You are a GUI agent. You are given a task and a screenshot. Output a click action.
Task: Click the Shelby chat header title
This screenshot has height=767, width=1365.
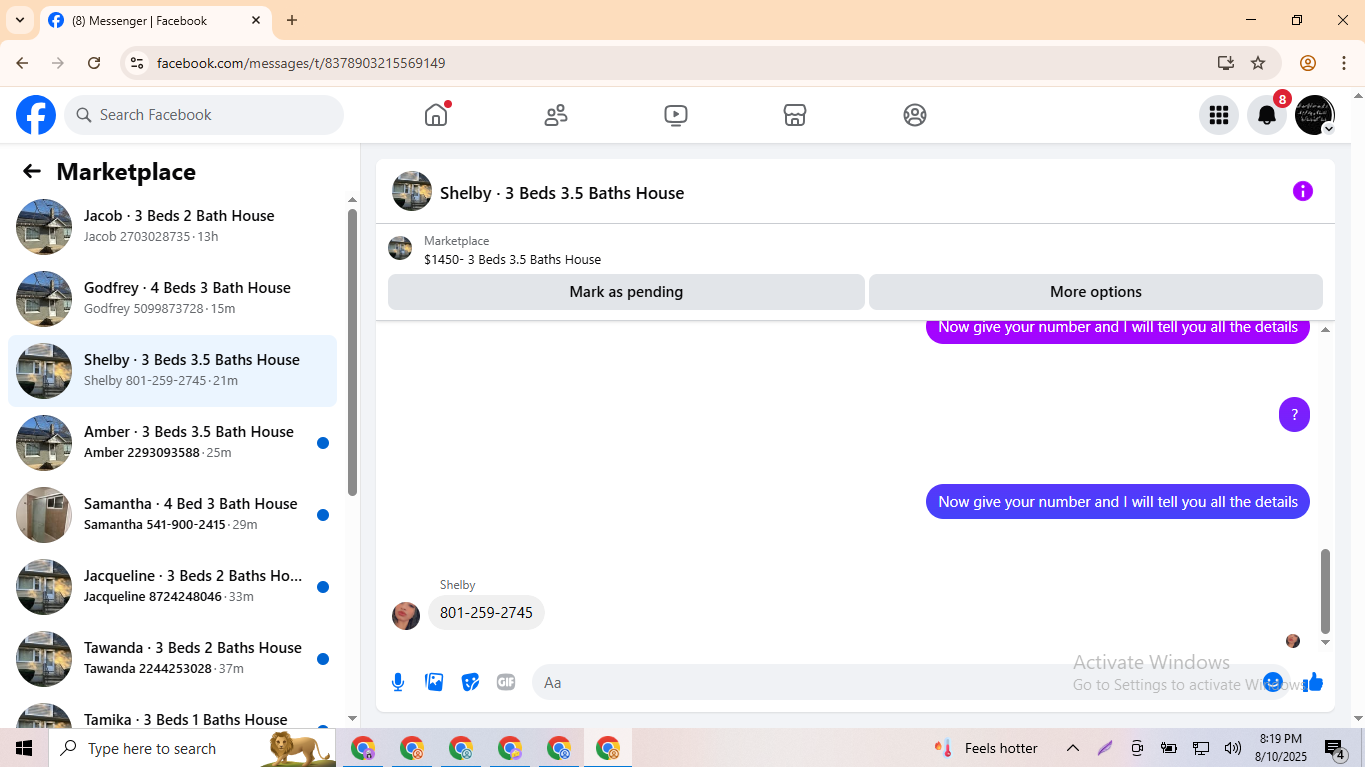[x=562, y=193]
